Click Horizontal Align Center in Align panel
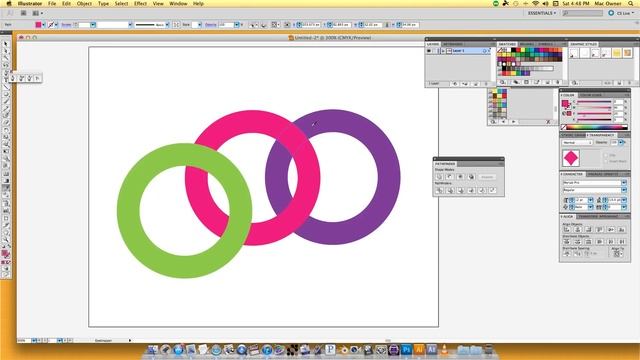The width and height of the screenshot is (640, 360). click(x=578, y=230)
